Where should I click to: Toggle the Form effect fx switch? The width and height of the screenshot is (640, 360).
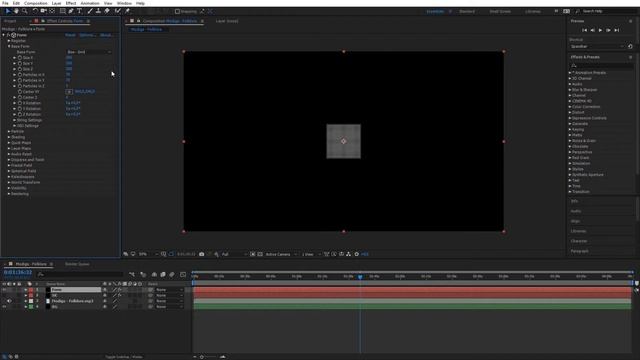pyautogui.click(x=8, y=35)
